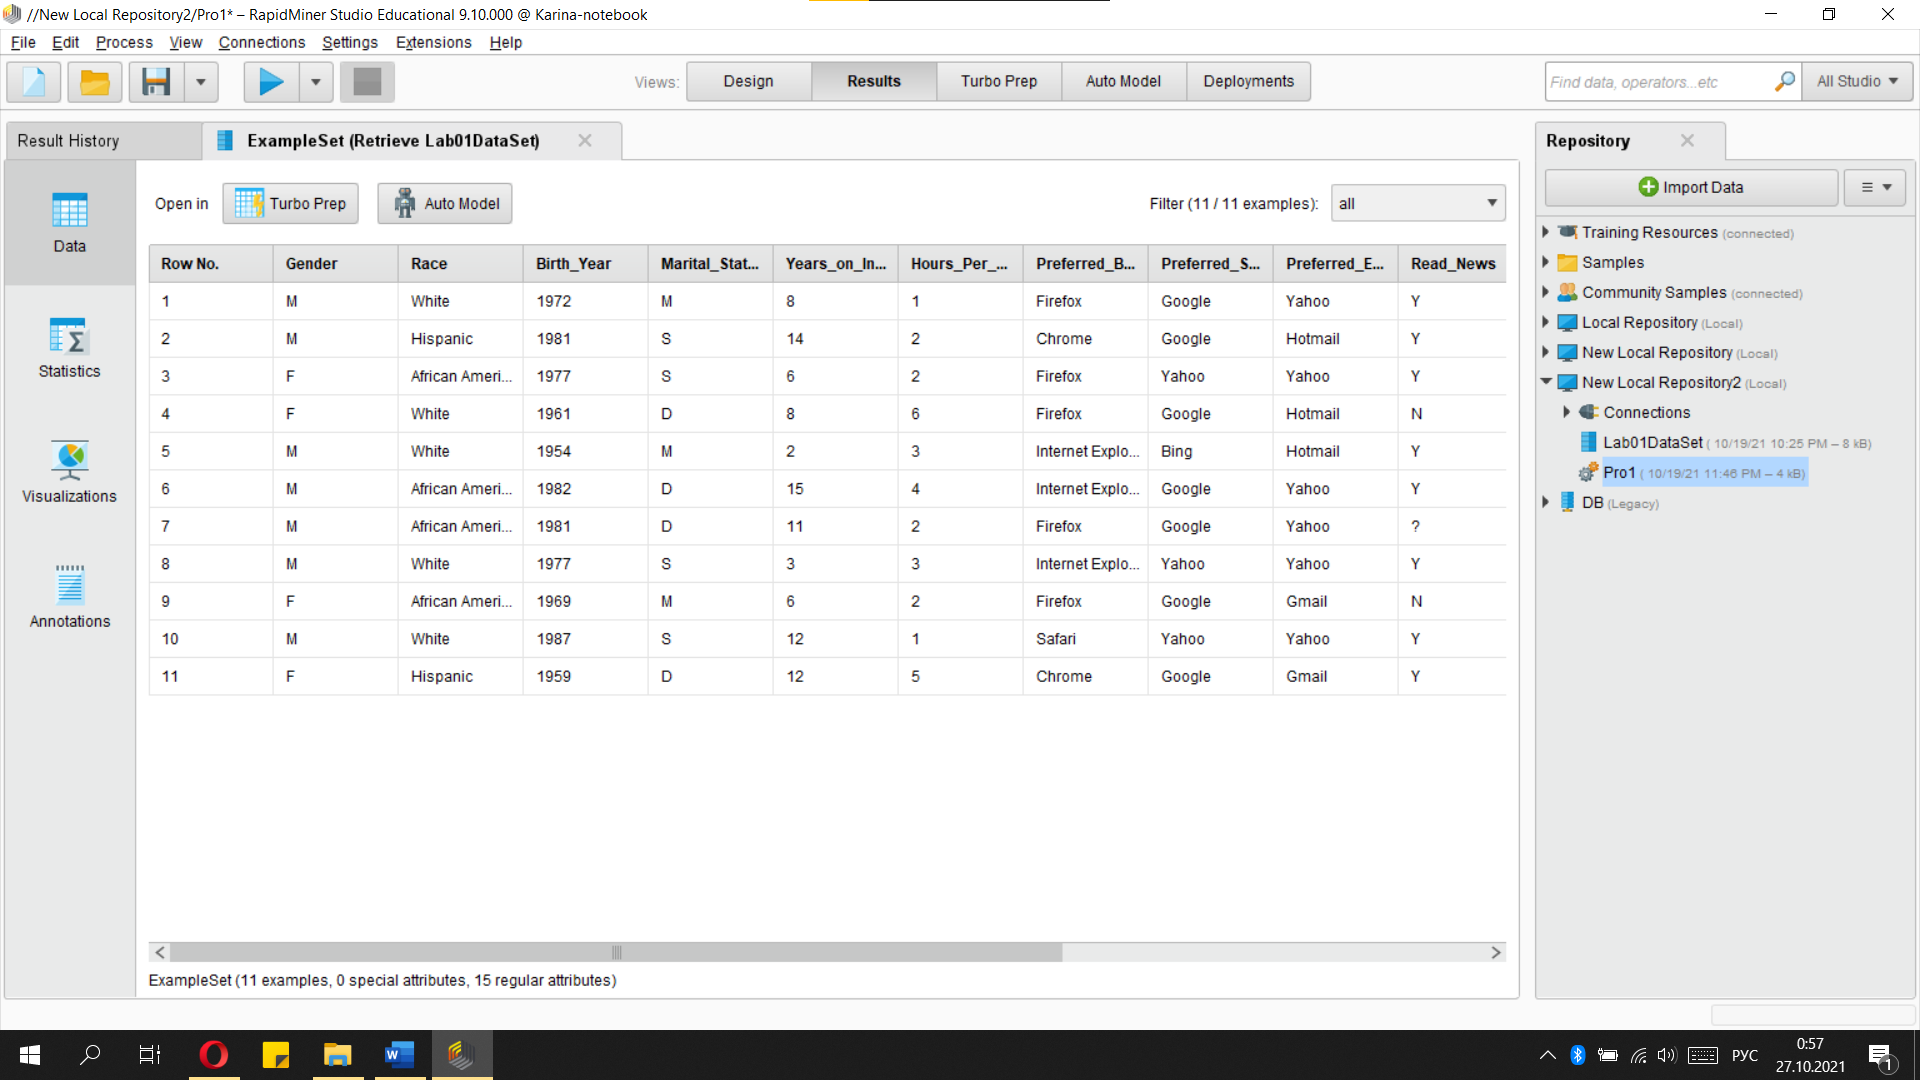Expand the Training Resources repository node

(x=1546, y=232)
